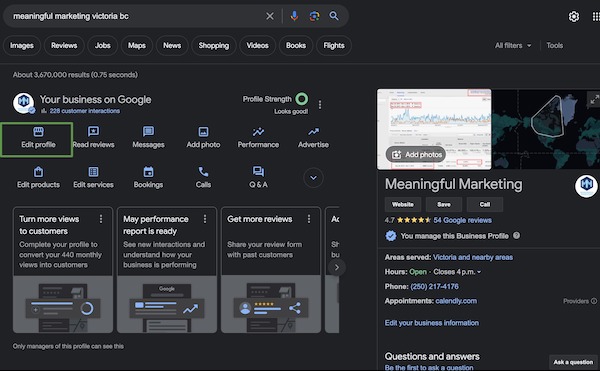This screenshot has height=371, width=600.
Task: Open Advertise option
Action: point(313,137)
